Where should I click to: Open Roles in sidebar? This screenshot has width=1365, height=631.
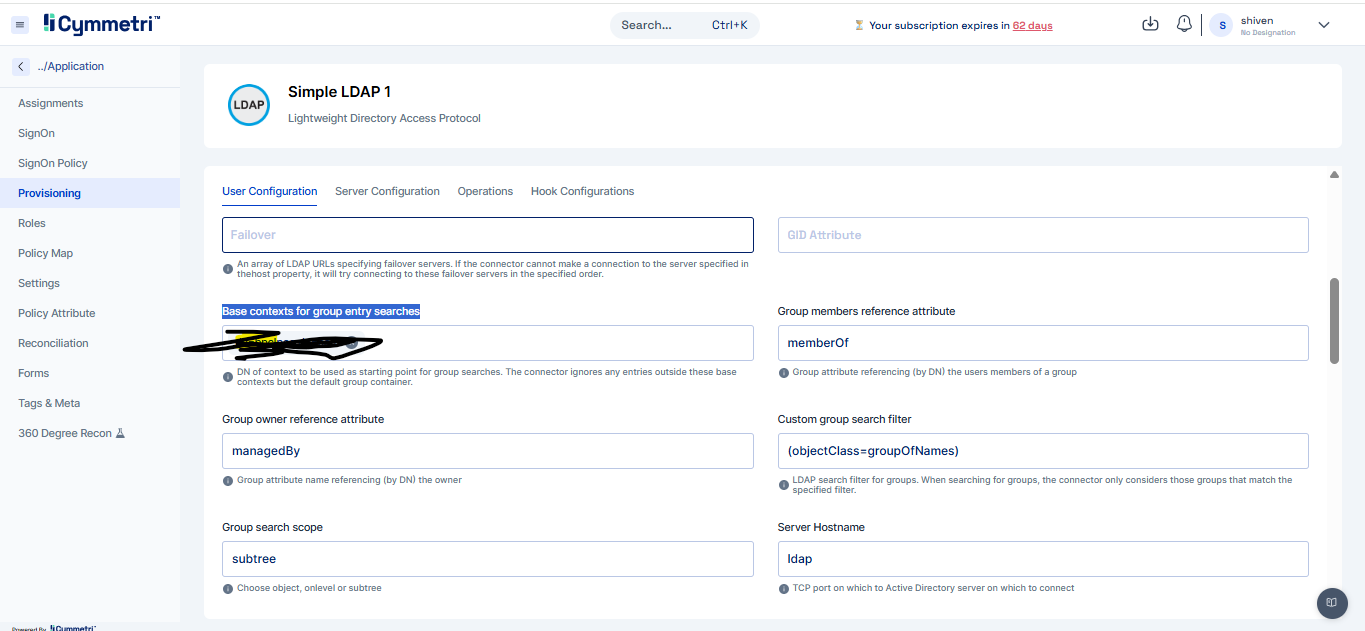pos(90,223)
